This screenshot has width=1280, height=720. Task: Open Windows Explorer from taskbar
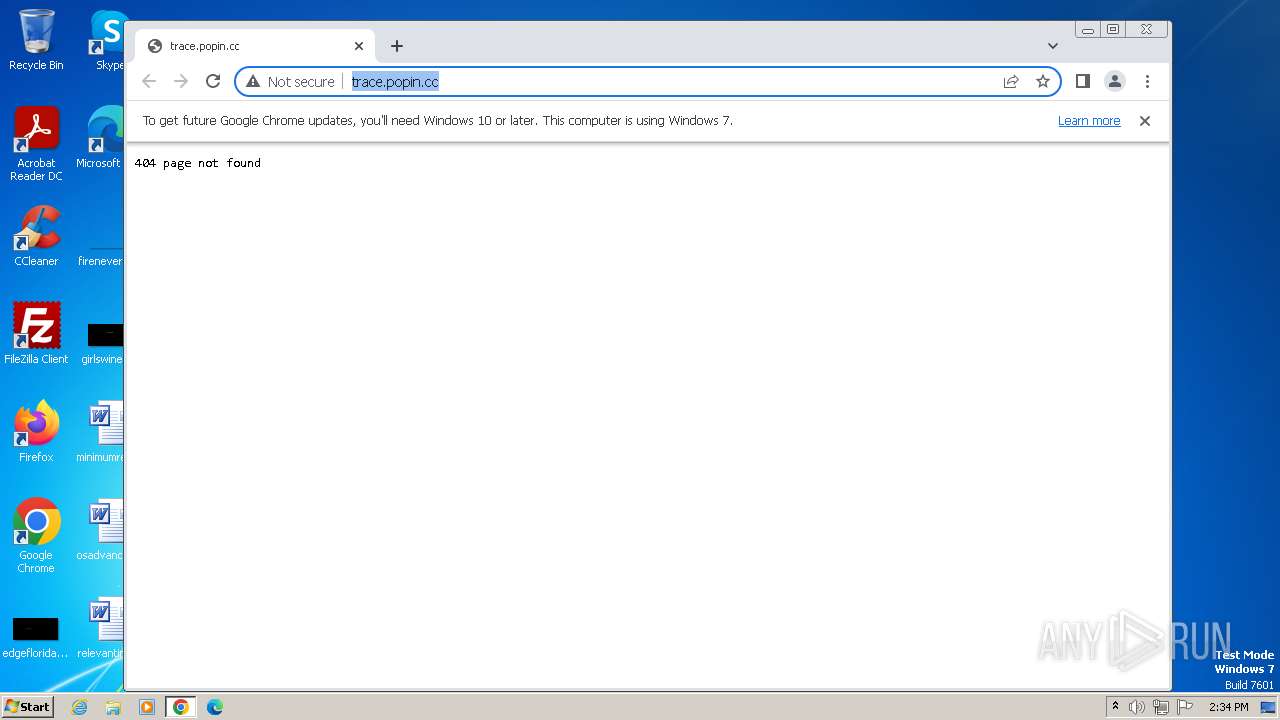tap(113, 707)
